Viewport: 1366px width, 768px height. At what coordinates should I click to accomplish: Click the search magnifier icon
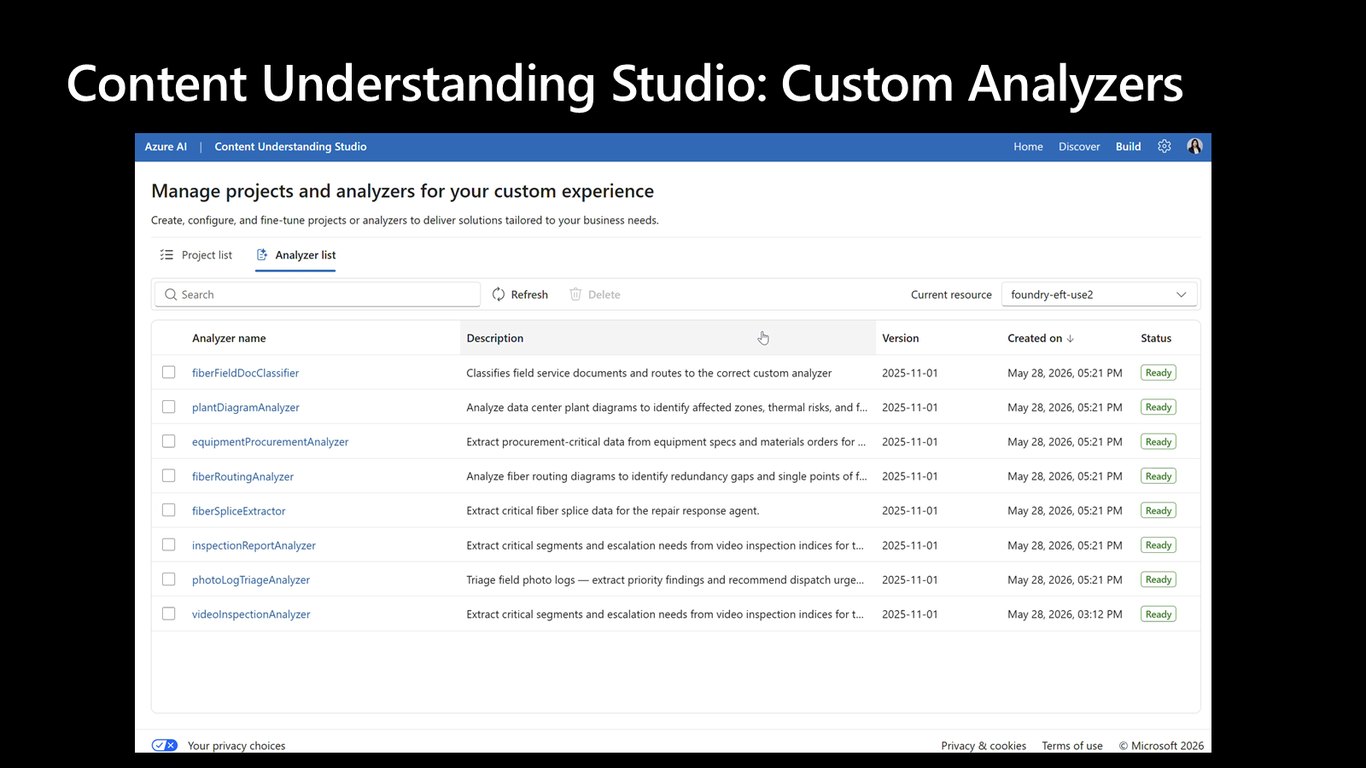pyautogui.click(x=171, y=294)
